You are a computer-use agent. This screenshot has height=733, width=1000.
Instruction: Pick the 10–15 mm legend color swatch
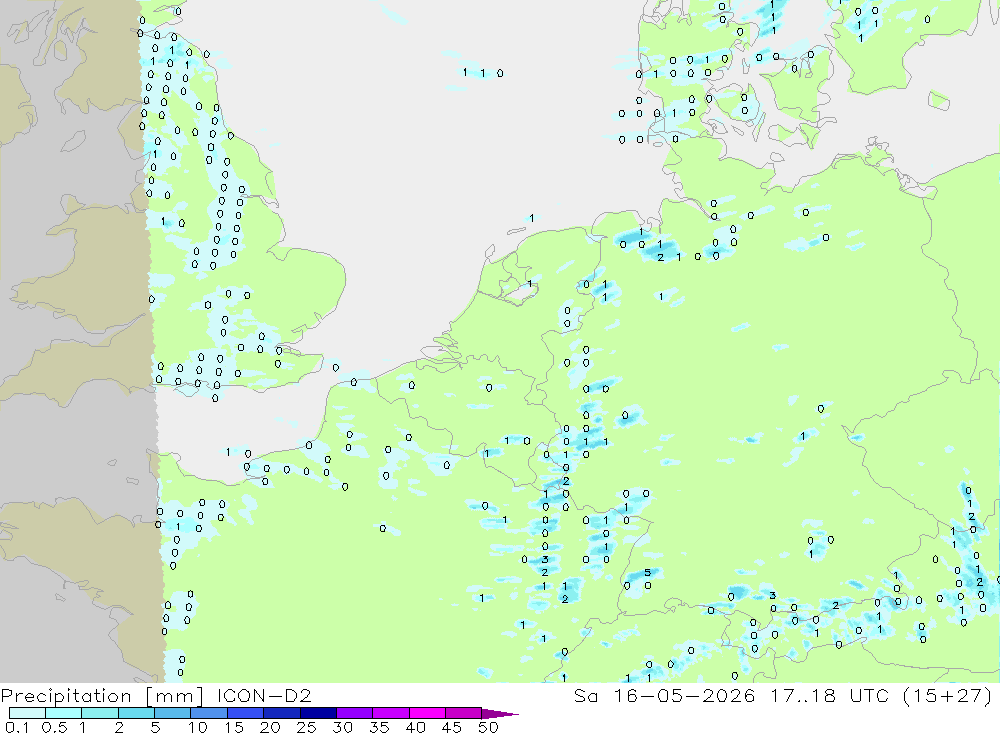click(209, 713)
